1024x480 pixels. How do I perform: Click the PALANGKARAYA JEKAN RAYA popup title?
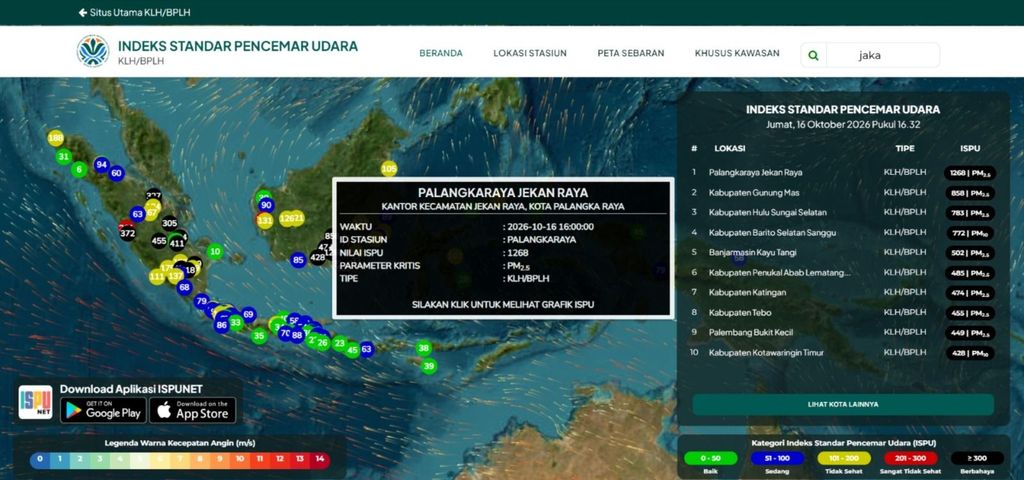click(x=503, y=193)
